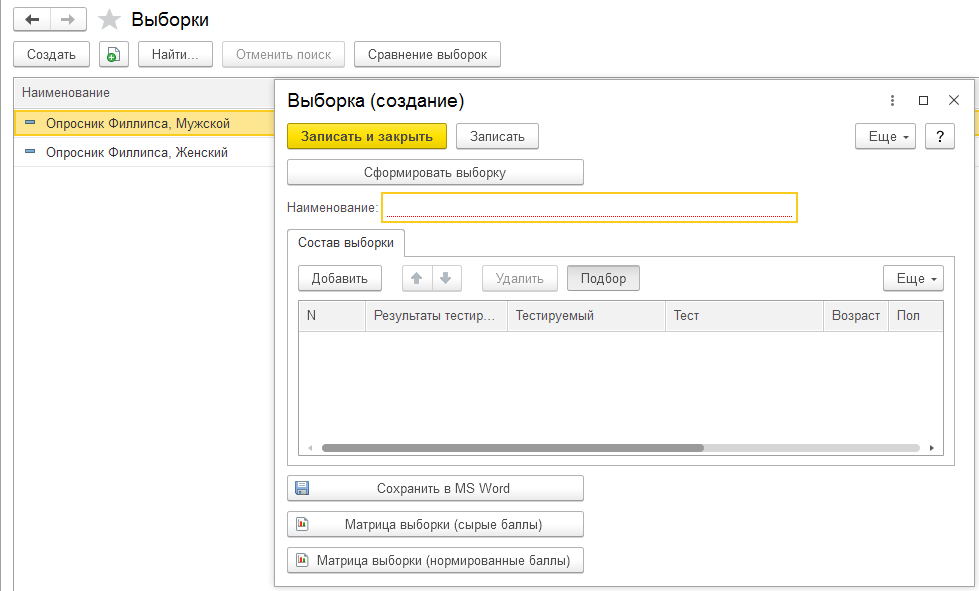Viewport: 979px width, 591px height.
Task: Switch to the Состав выборки tab
Action: click(346, 242)
